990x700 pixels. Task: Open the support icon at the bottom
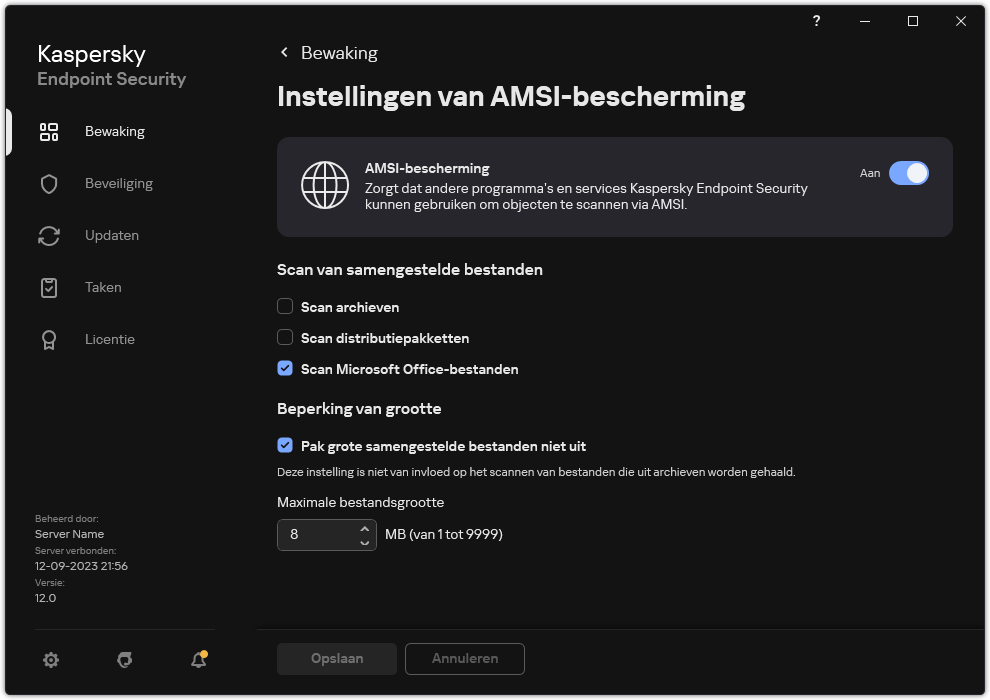[x=124, y=660]
